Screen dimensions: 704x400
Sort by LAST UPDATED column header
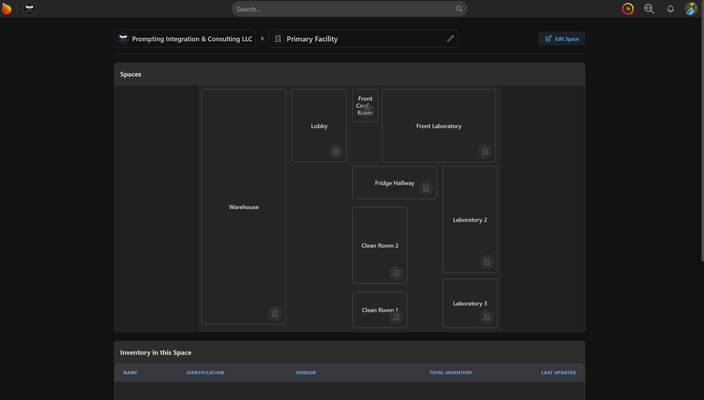coord(558,373)
